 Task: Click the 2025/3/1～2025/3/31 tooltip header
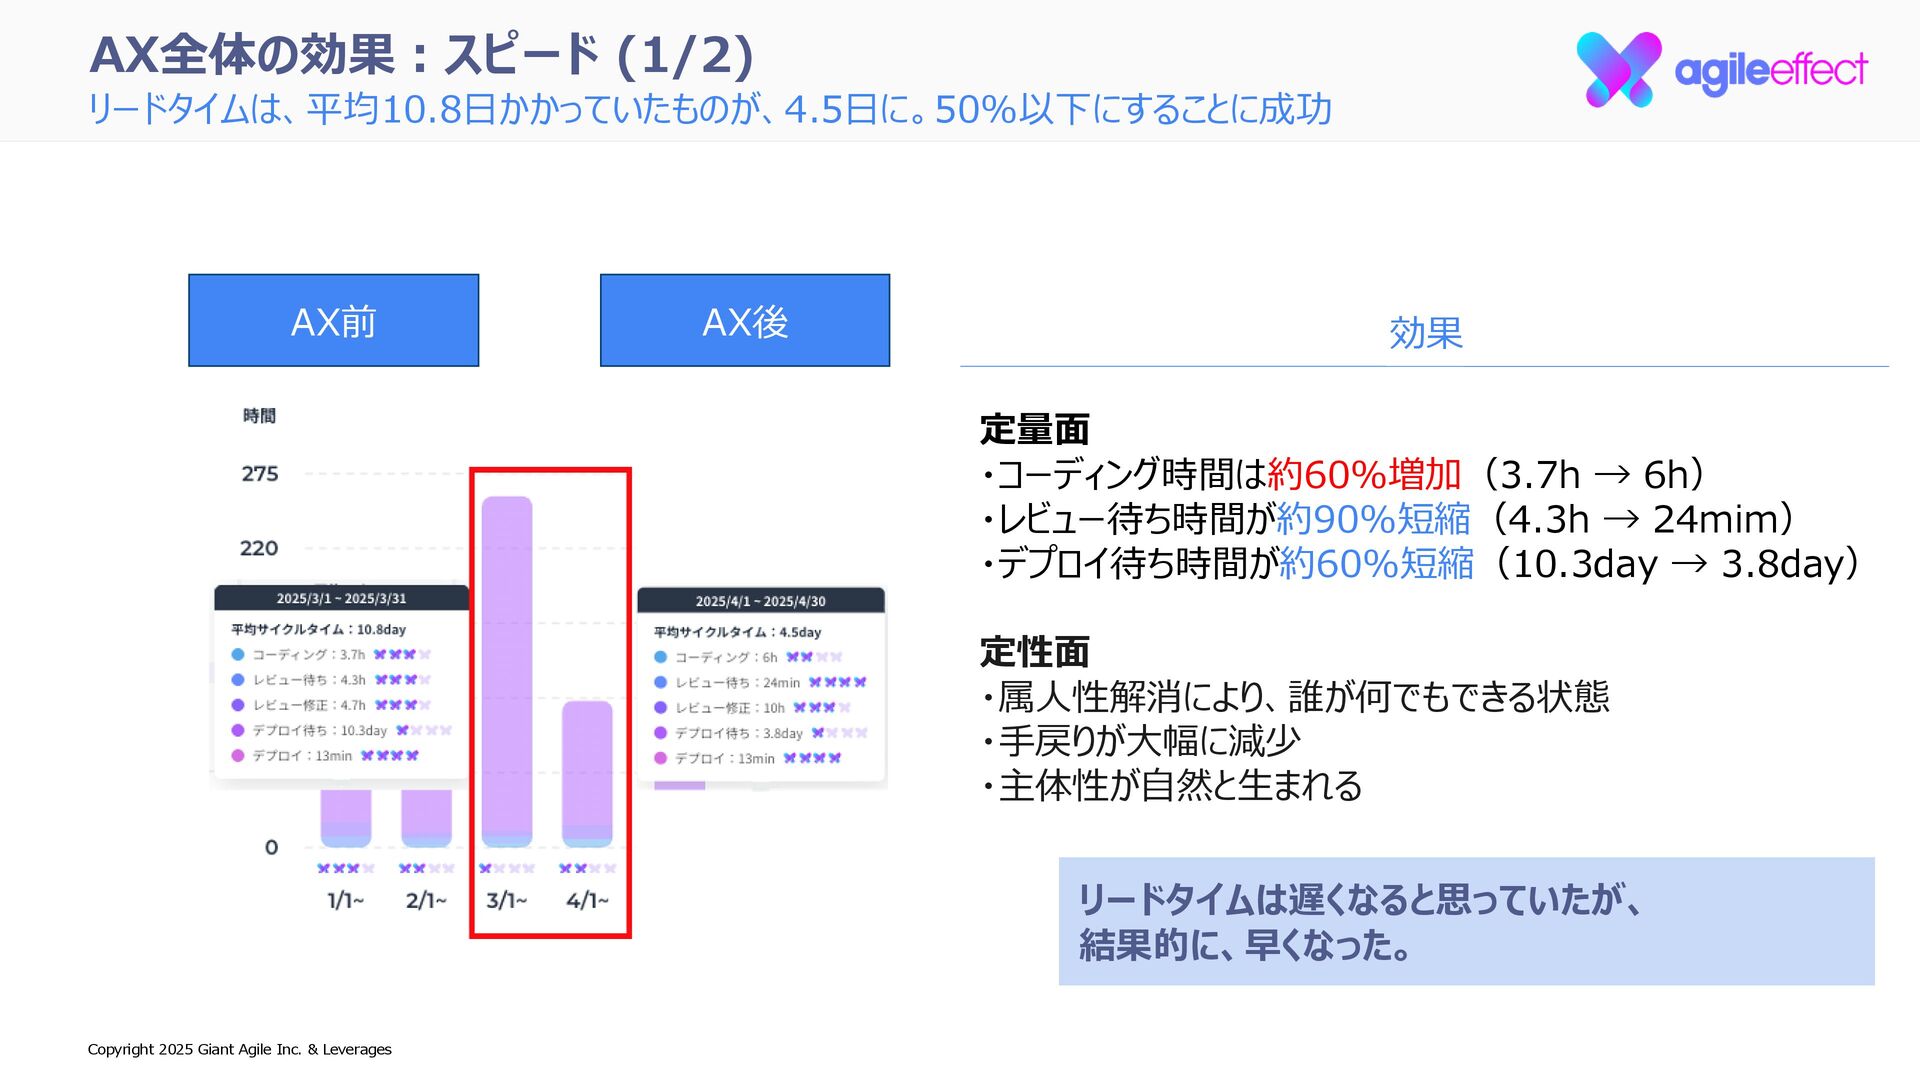point(341,598)
